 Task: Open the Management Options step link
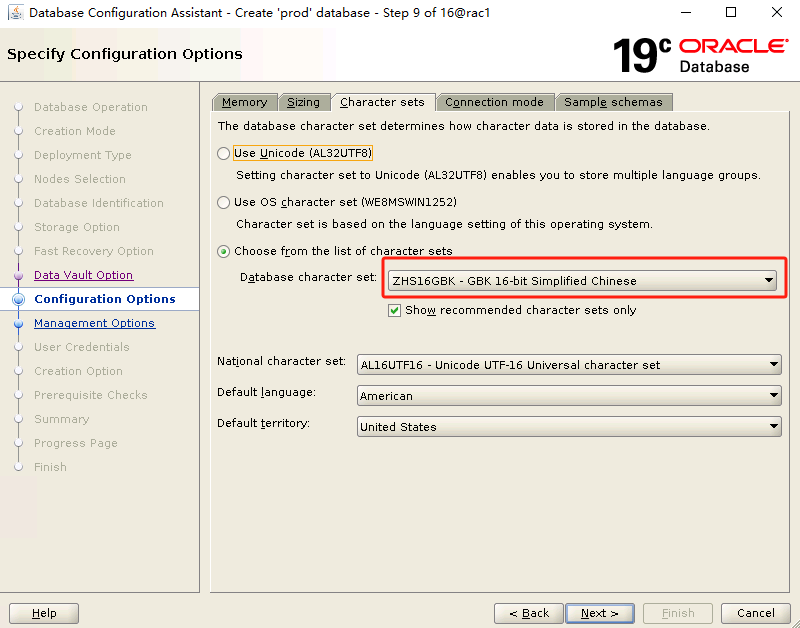pyautogui.click(x=94, y=323)
